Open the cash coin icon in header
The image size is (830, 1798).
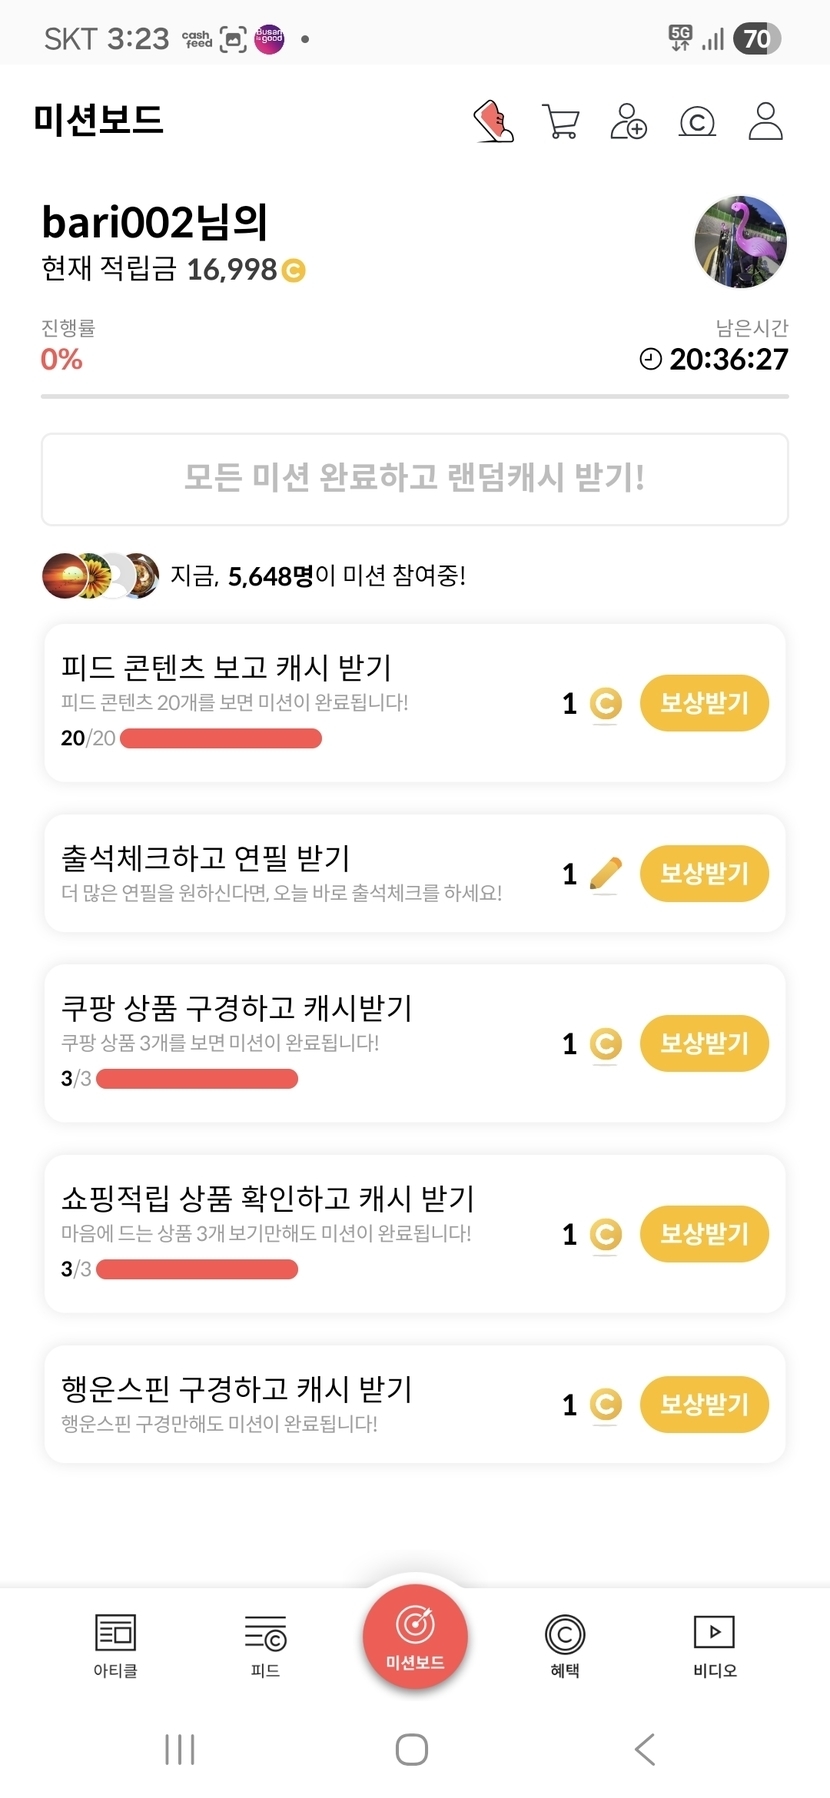click(697, 122)
